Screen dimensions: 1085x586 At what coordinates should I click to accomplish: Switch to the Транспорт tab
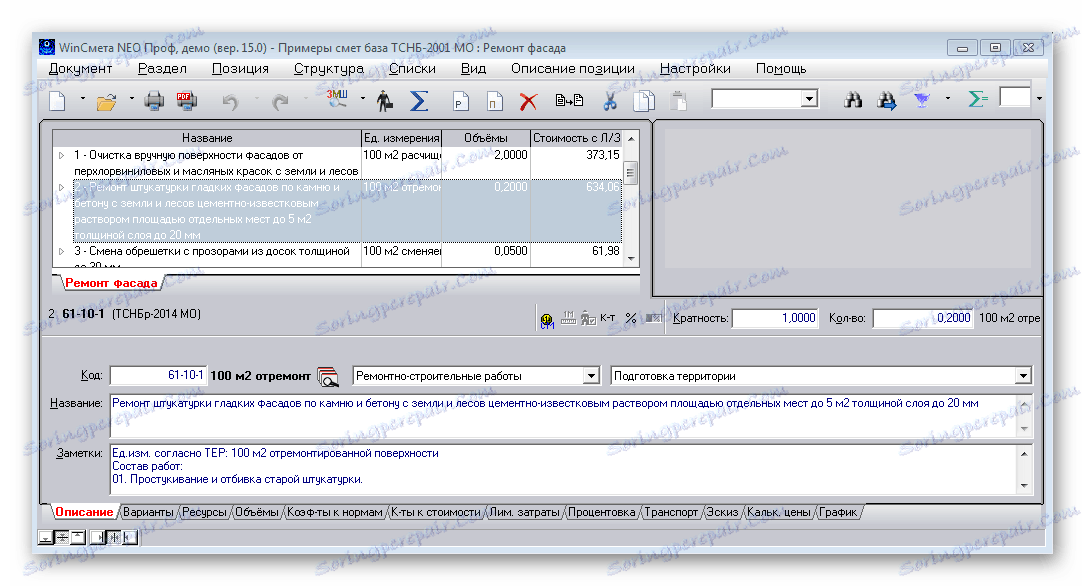[671, 512]
